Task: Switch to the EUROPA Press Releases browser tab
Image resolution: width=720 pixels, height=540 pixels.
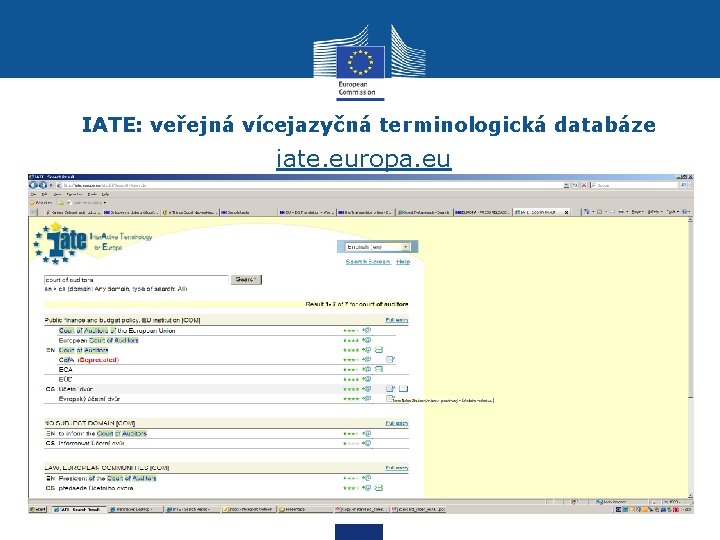Action: click(482, 212)
